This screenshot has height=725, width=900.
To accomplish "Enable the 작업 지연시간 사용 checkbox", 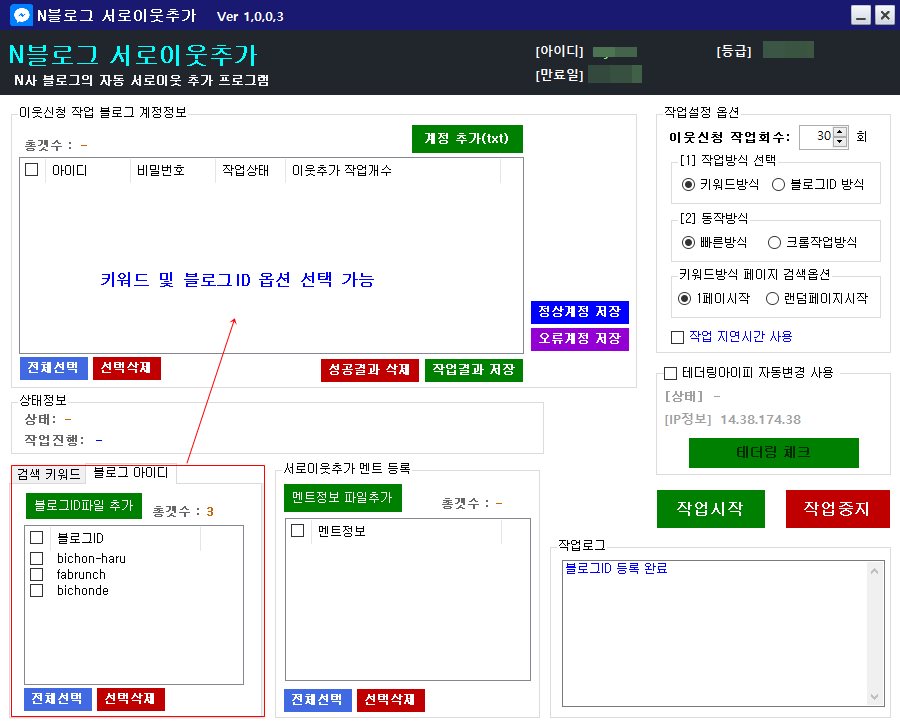I will [677, 337].
